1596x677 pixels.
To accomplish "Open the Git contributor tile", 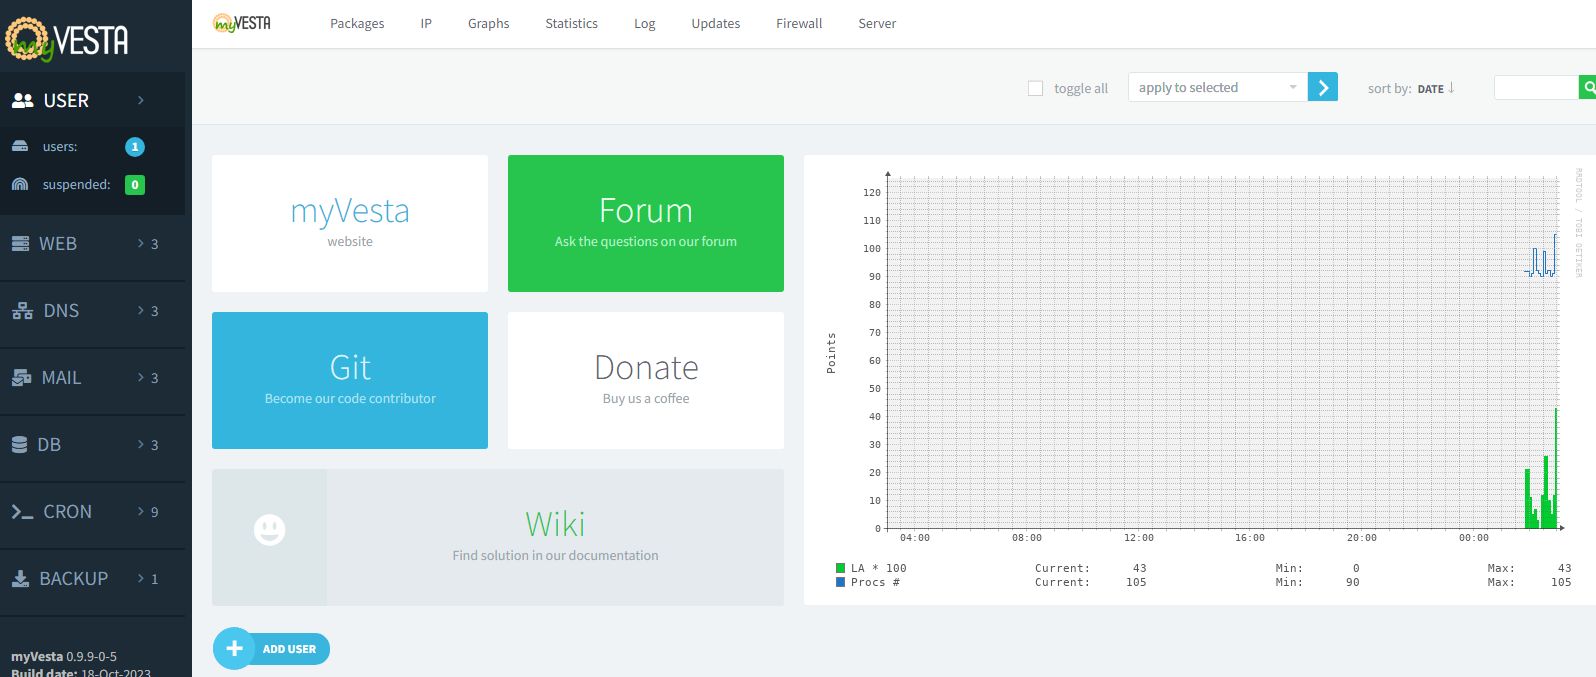I will coord(350,380).
